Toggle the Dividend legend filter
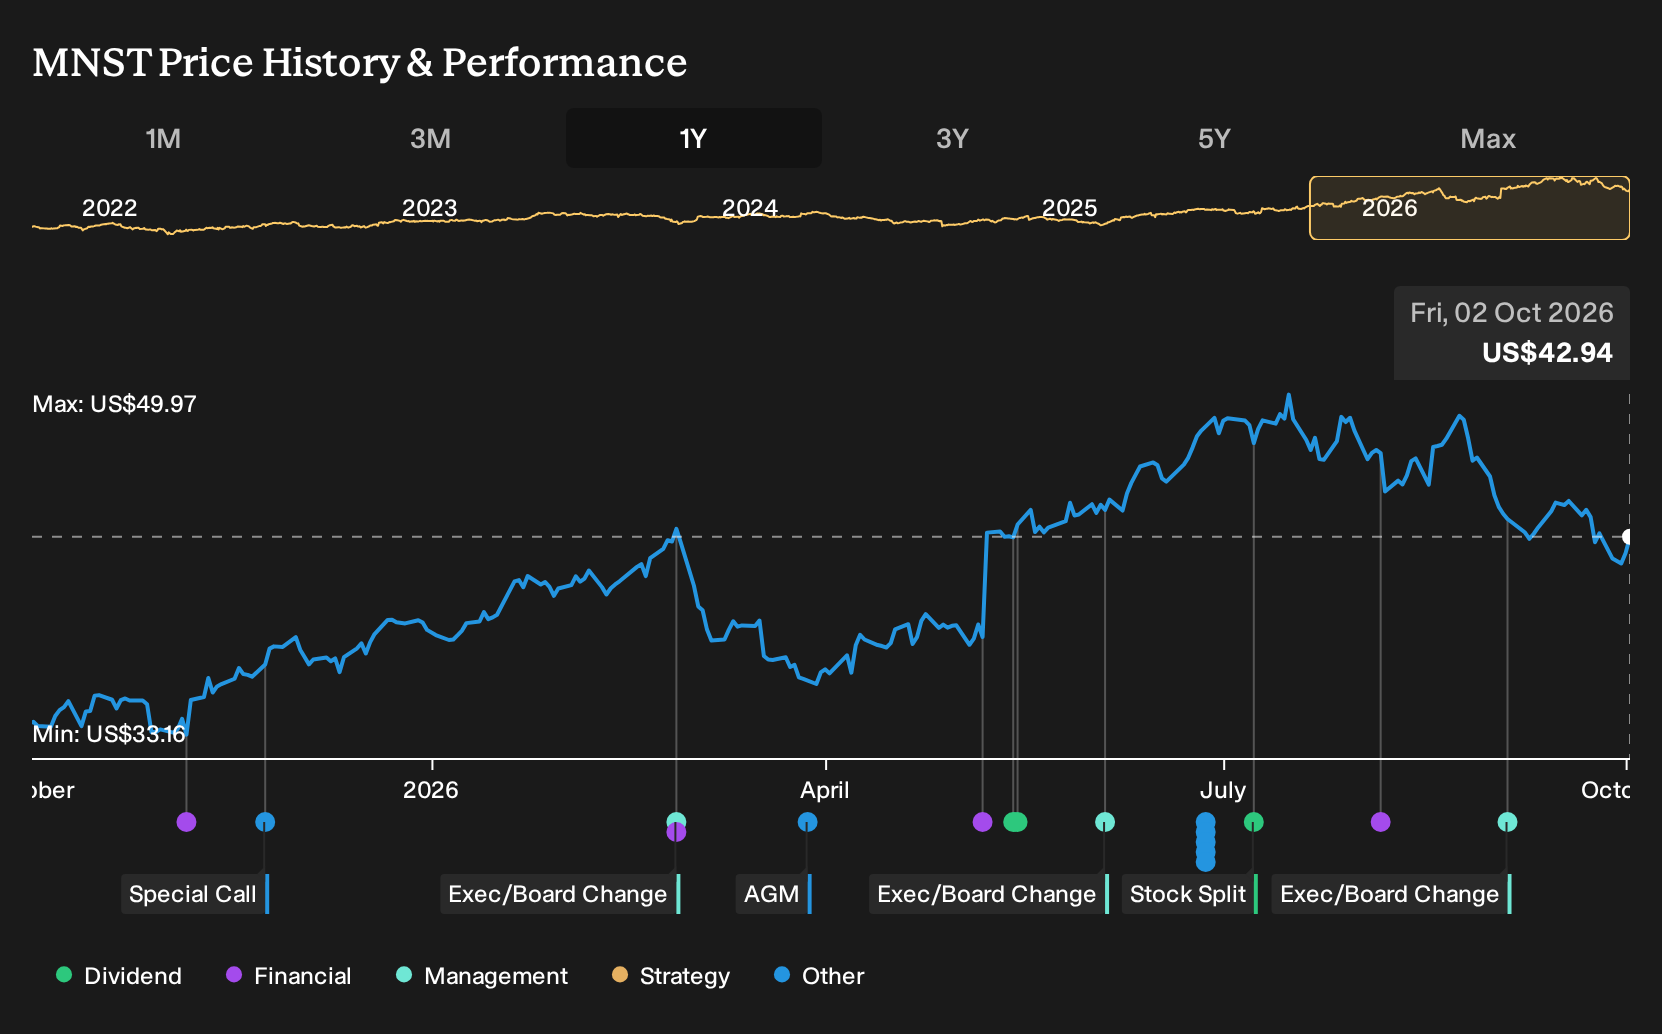Image resolution: width=1662 pixels, height=1034 pixels. coord(119,976)
